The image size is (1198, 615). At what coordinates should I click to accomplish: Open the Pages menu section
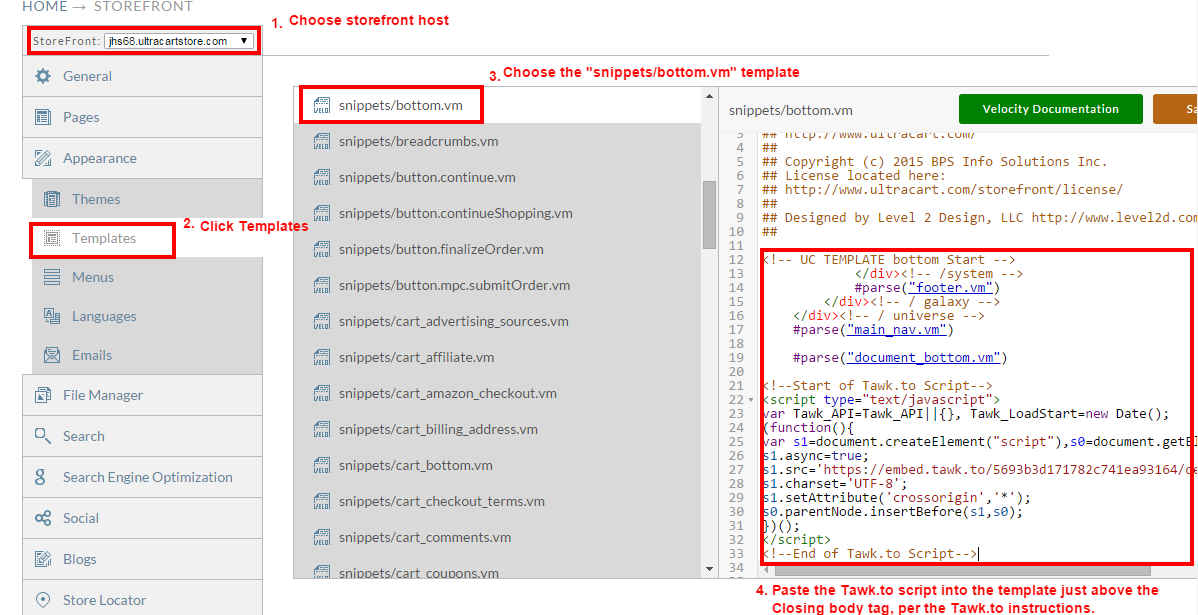tap(142, 117)
